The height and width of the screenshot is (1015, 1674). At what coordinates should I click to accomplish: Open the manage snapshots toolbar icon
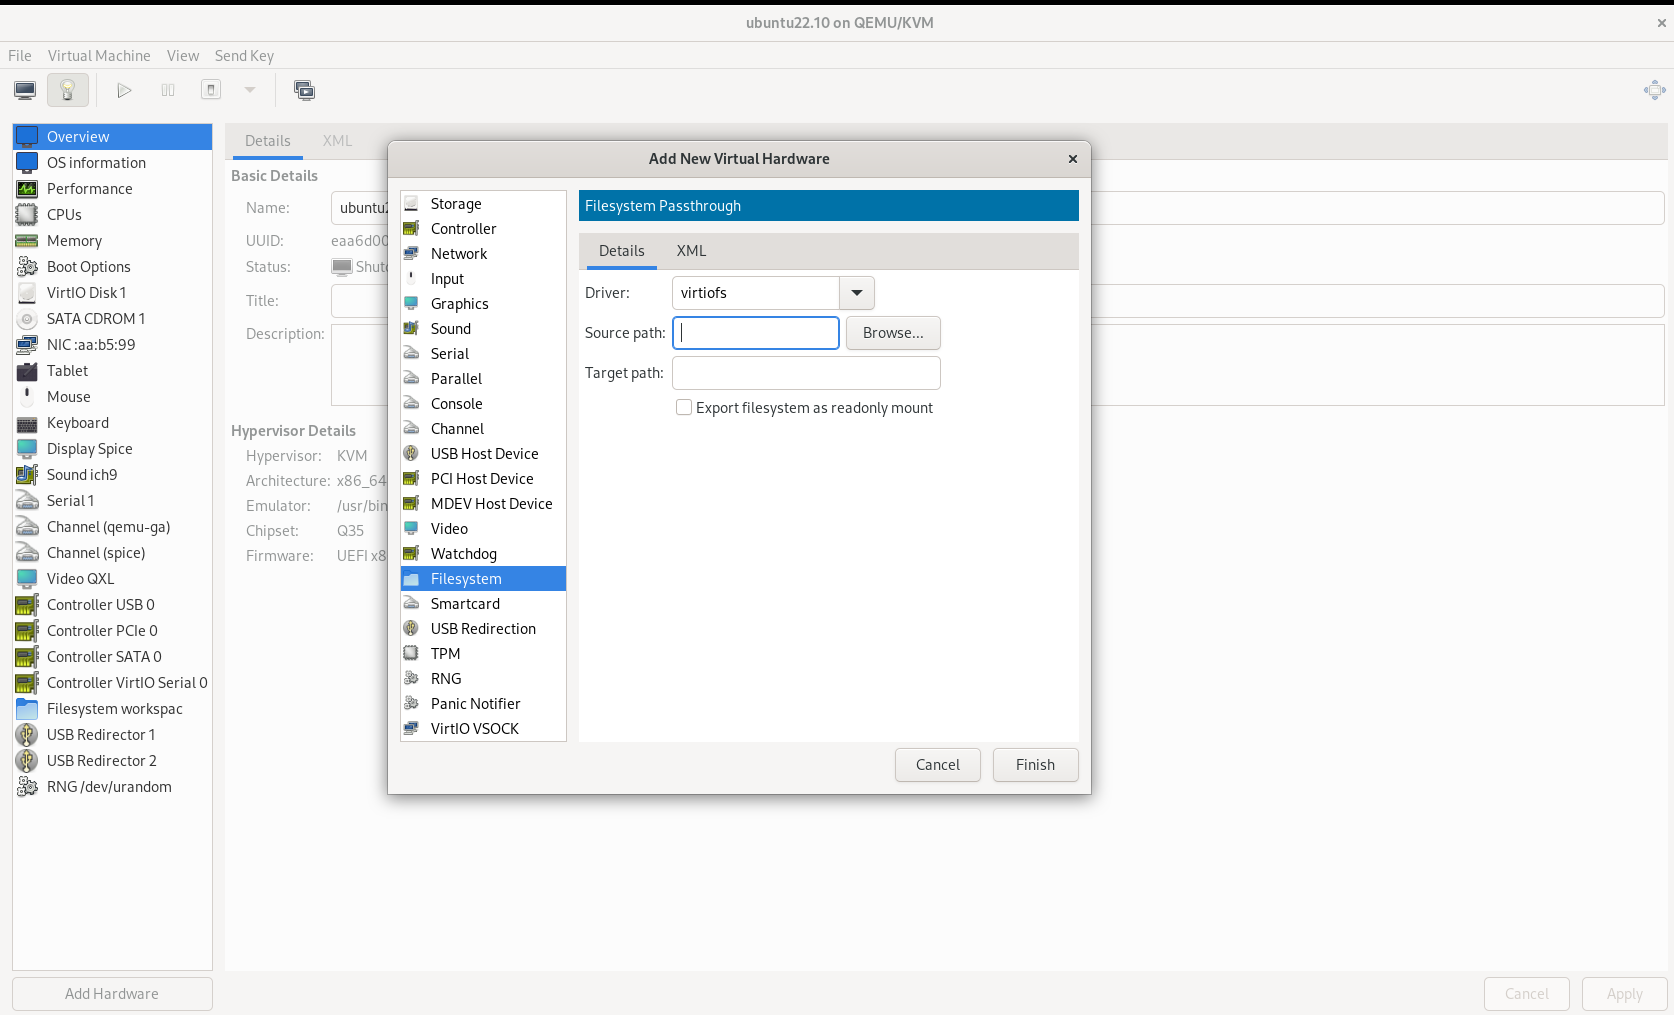[x=304, y=91]
